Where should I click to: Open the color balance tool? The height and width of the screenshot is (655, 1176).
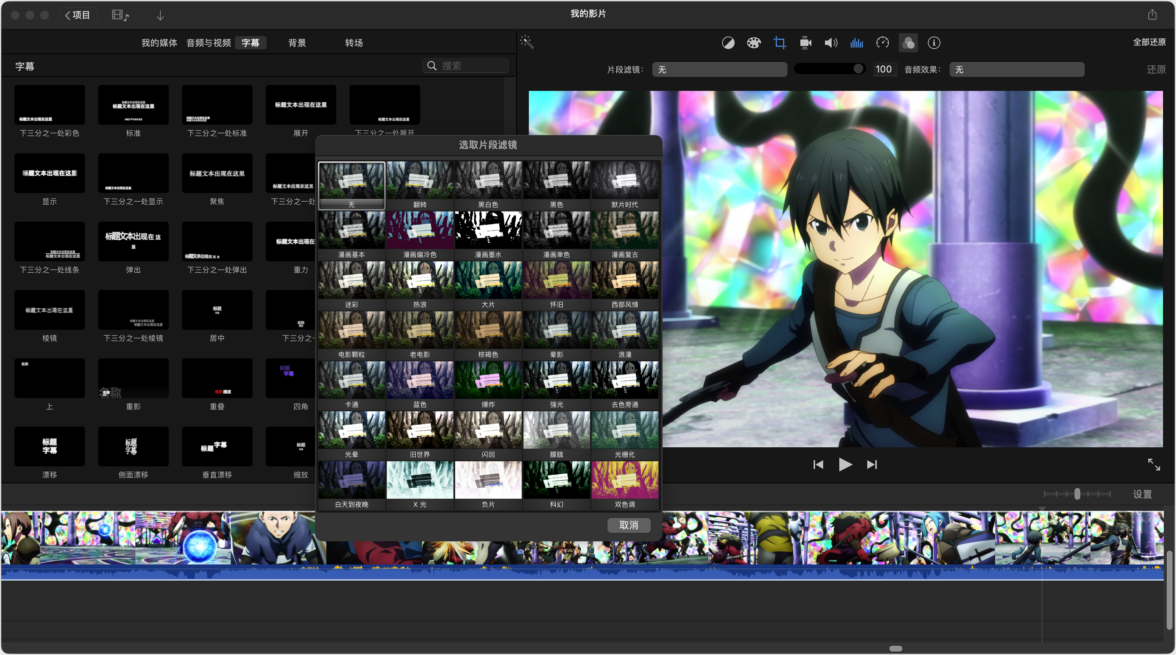tap(728, 43)
